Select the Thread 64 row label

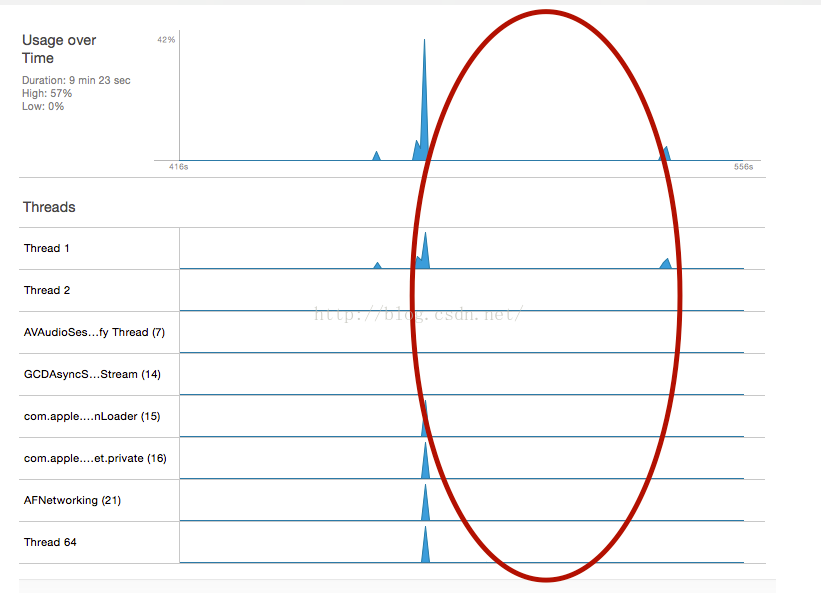pos(50,542)
